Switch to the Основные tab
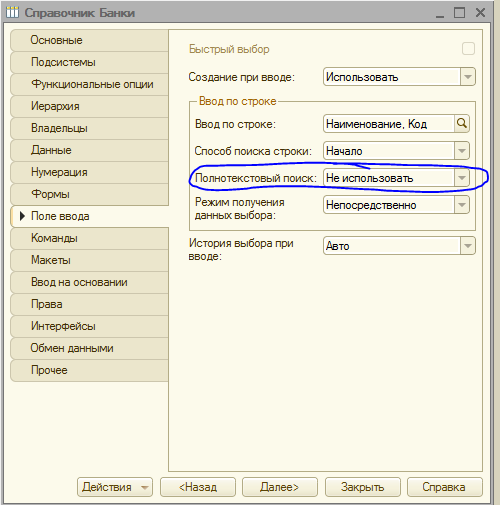 [x=89, y=40]
